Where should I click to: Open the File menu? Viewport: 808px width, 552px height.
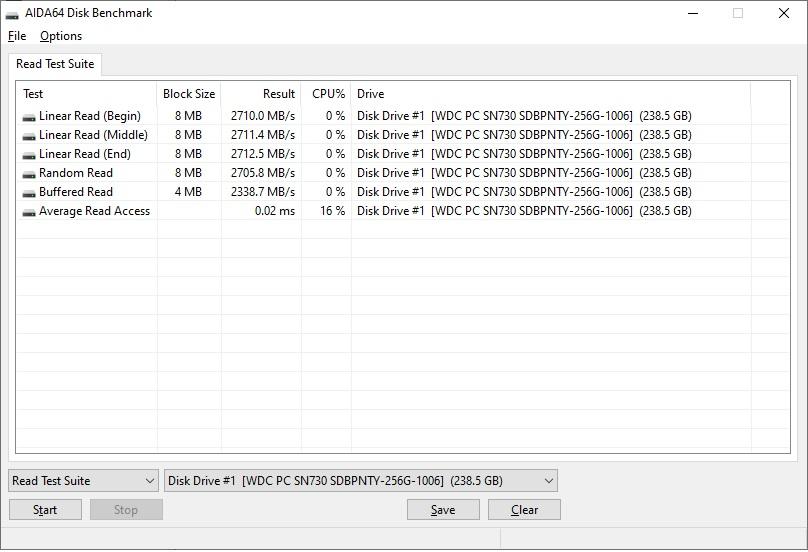click(x=17, y=36)
